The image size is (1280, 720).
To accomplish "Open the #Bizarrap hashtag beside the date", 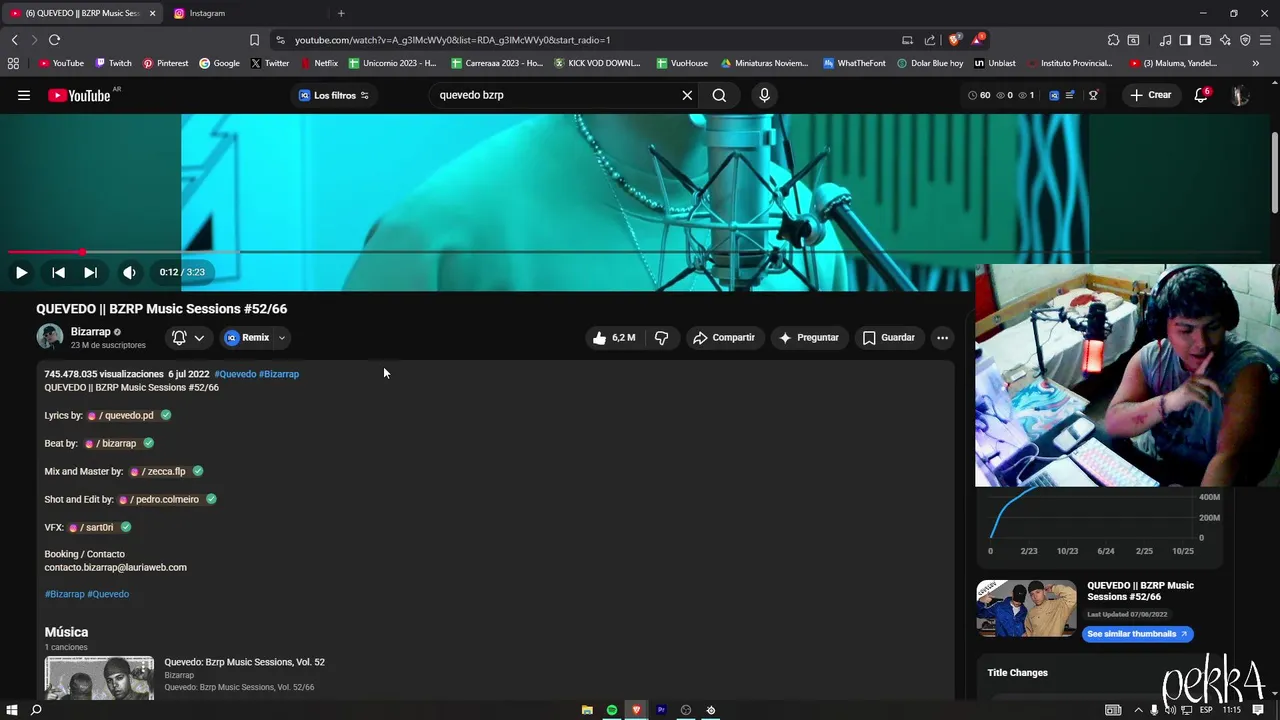I will click(x=279, y=374).
